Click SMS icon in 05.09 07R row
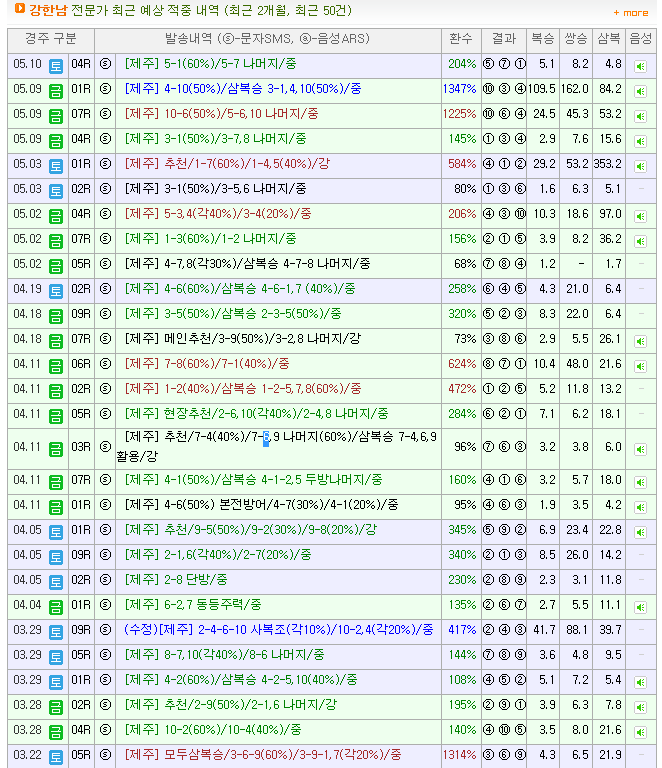This screenshot has height=768, width=662. pyautogui.click(x=105, y=114)
